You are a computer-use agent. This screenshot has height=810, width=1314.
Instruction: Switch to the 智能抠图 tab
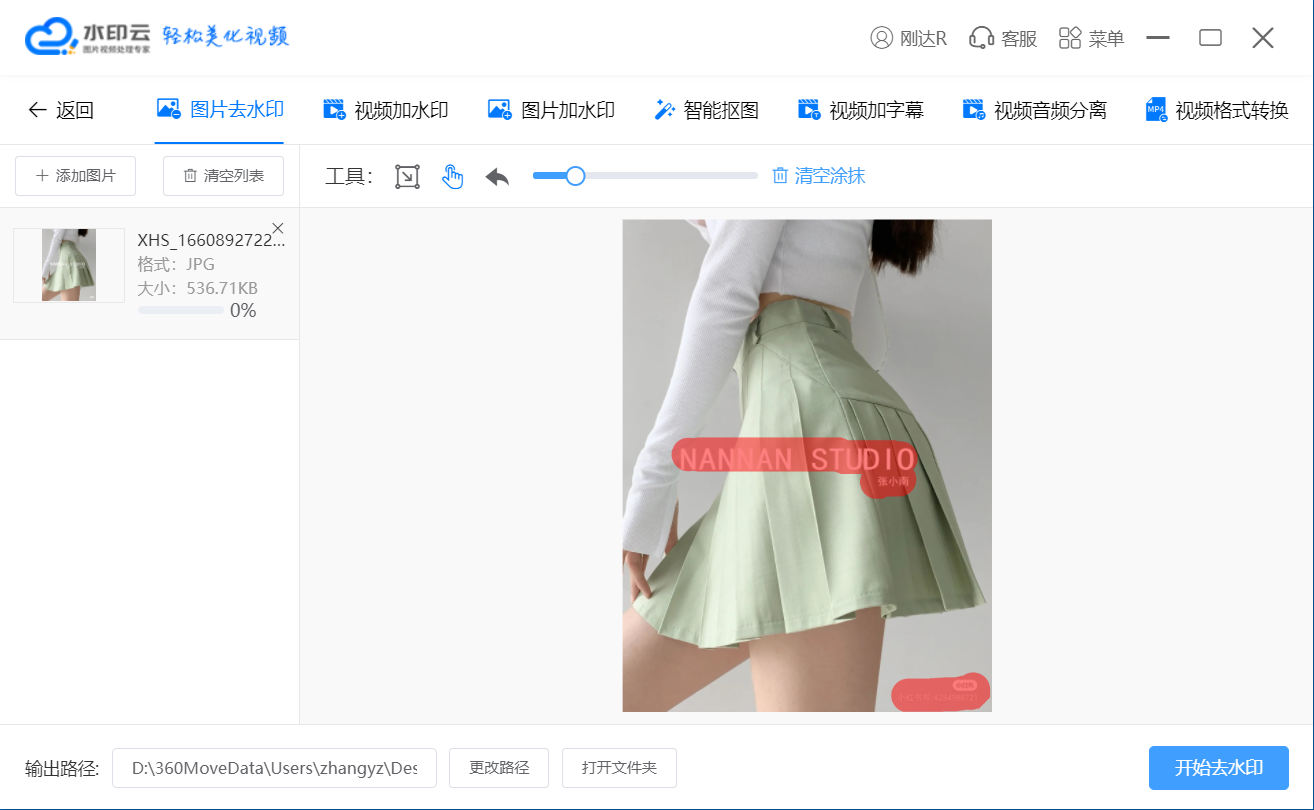tap(706, 110)
